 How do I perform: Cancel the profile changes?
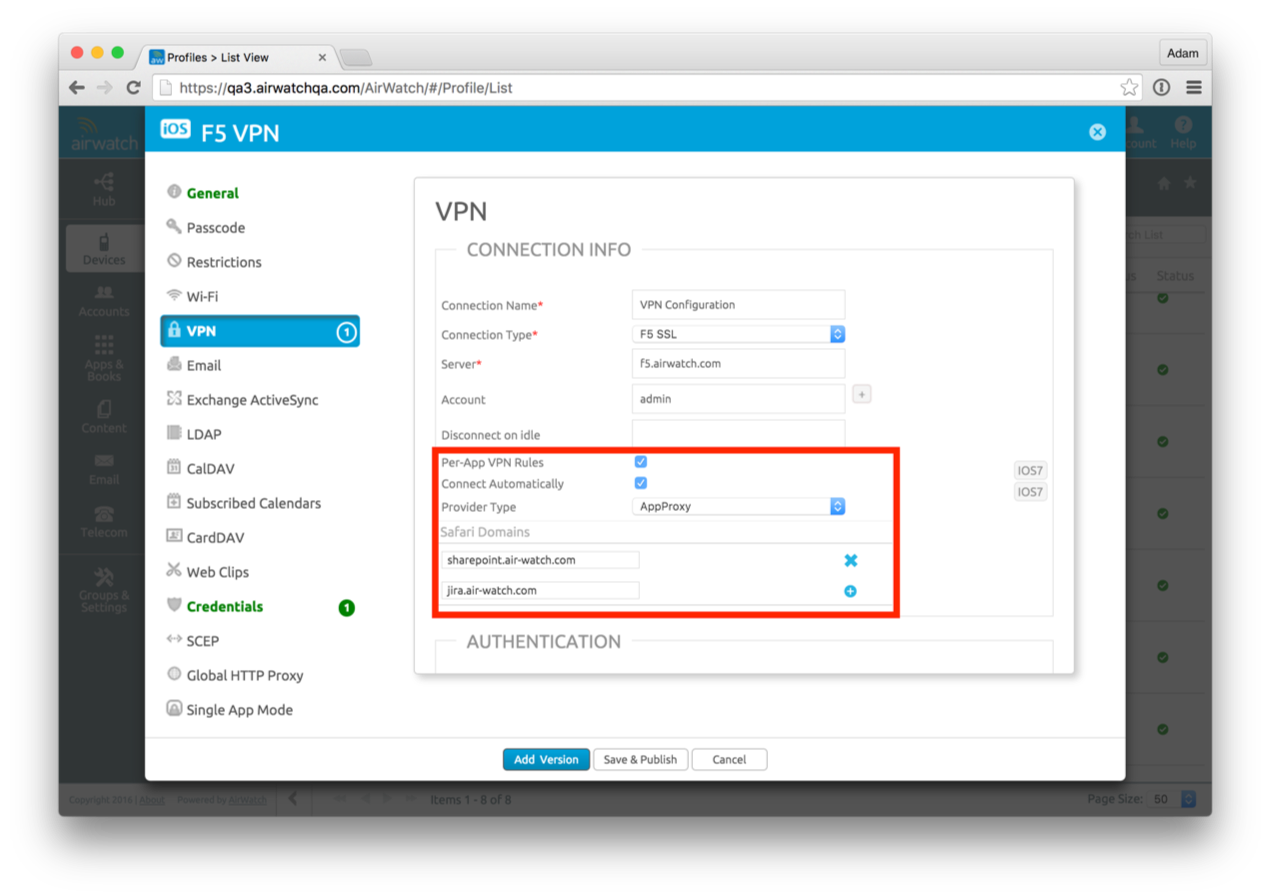coord(729,760)
